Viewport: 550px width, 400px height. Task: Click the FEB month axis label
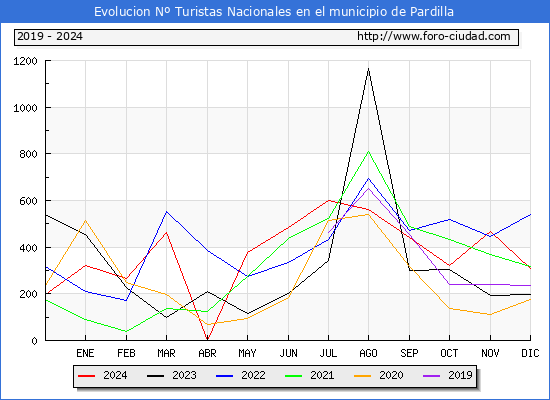(x=126, y=353)
